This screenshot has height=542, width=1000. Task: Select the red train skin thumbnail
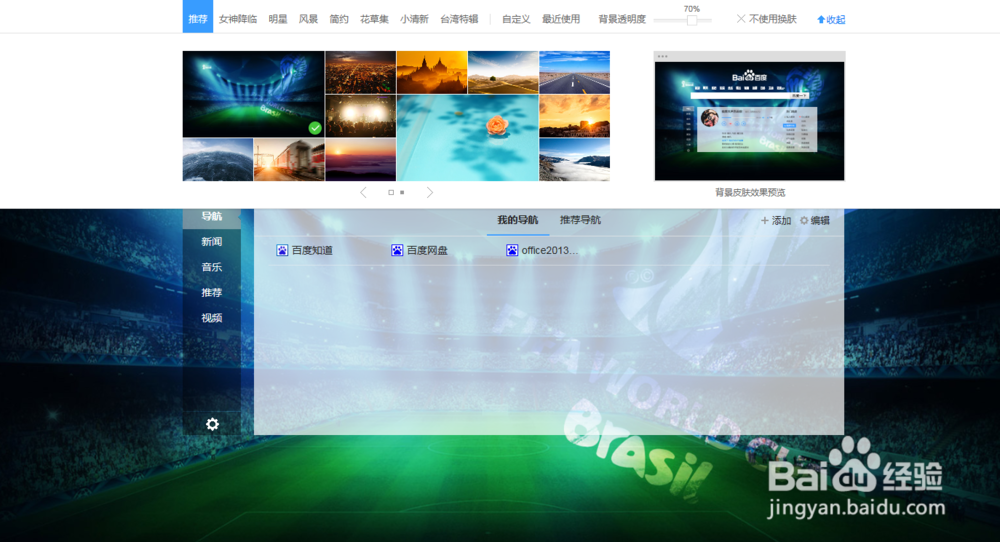[x=289, y=159]
